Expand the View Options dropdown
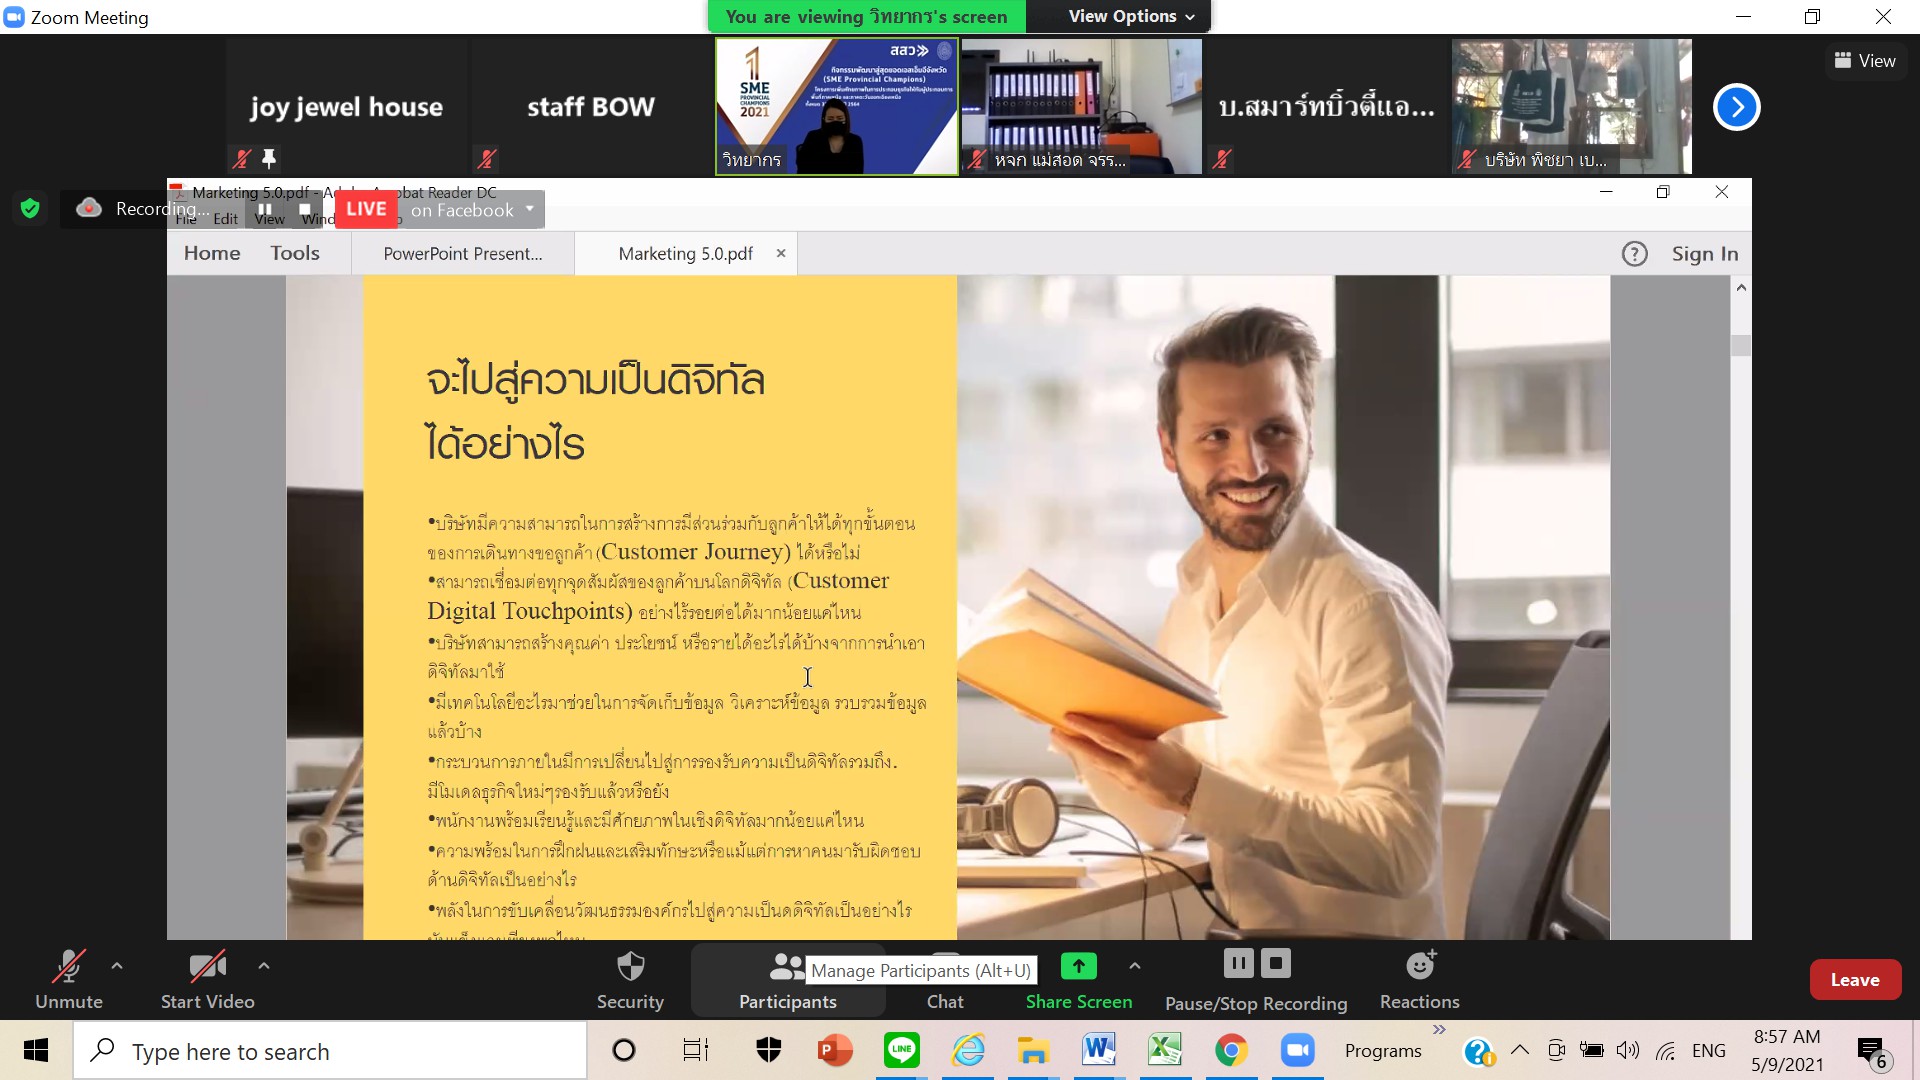Viewport: 1920px width, 1080px height. coord(1131,16)
